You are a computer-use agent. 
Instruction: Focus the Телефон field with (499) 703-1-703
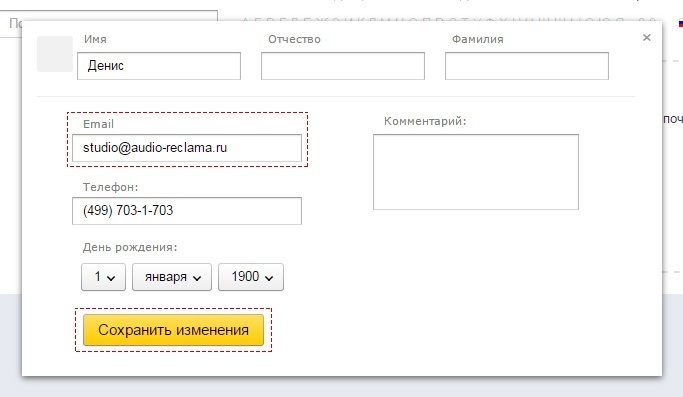[187, 211]
